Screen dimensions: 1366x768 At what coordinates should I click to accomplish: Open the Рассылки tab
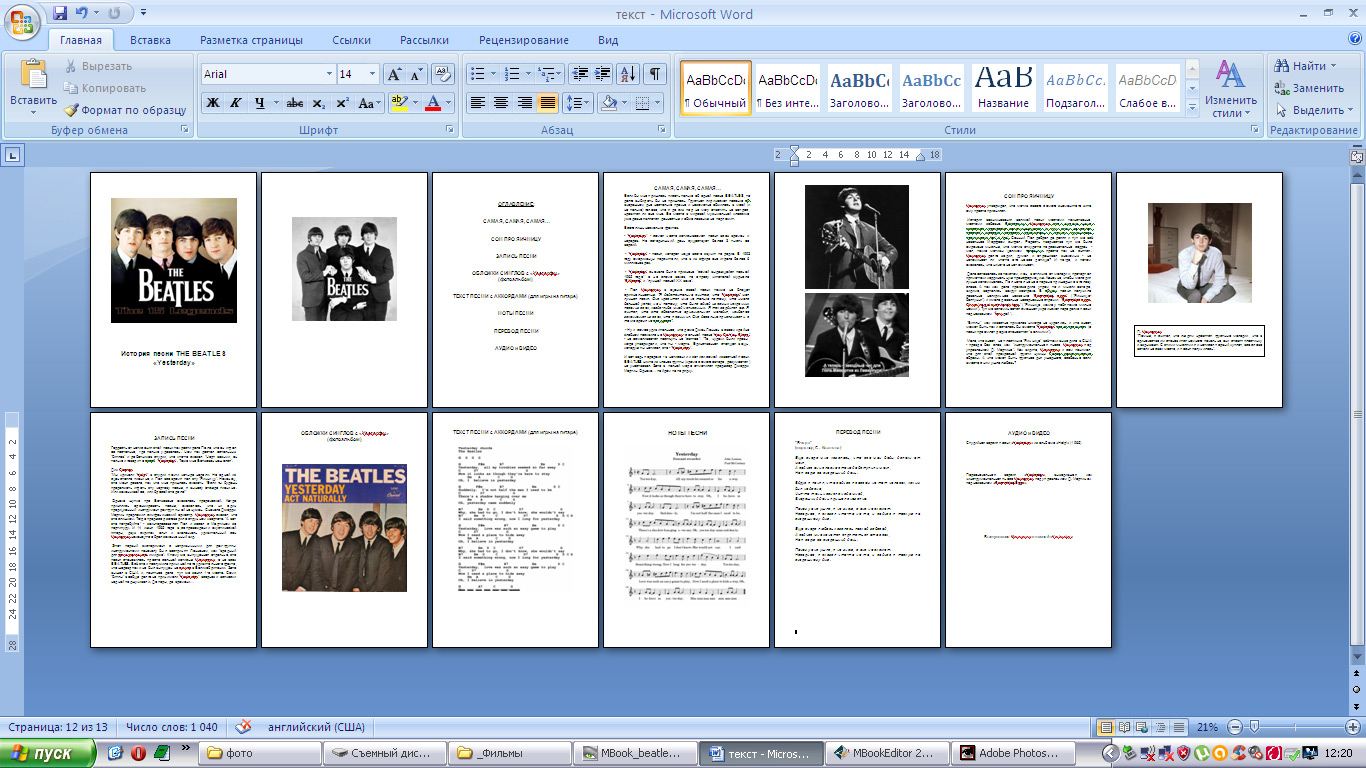coord(424,40)
